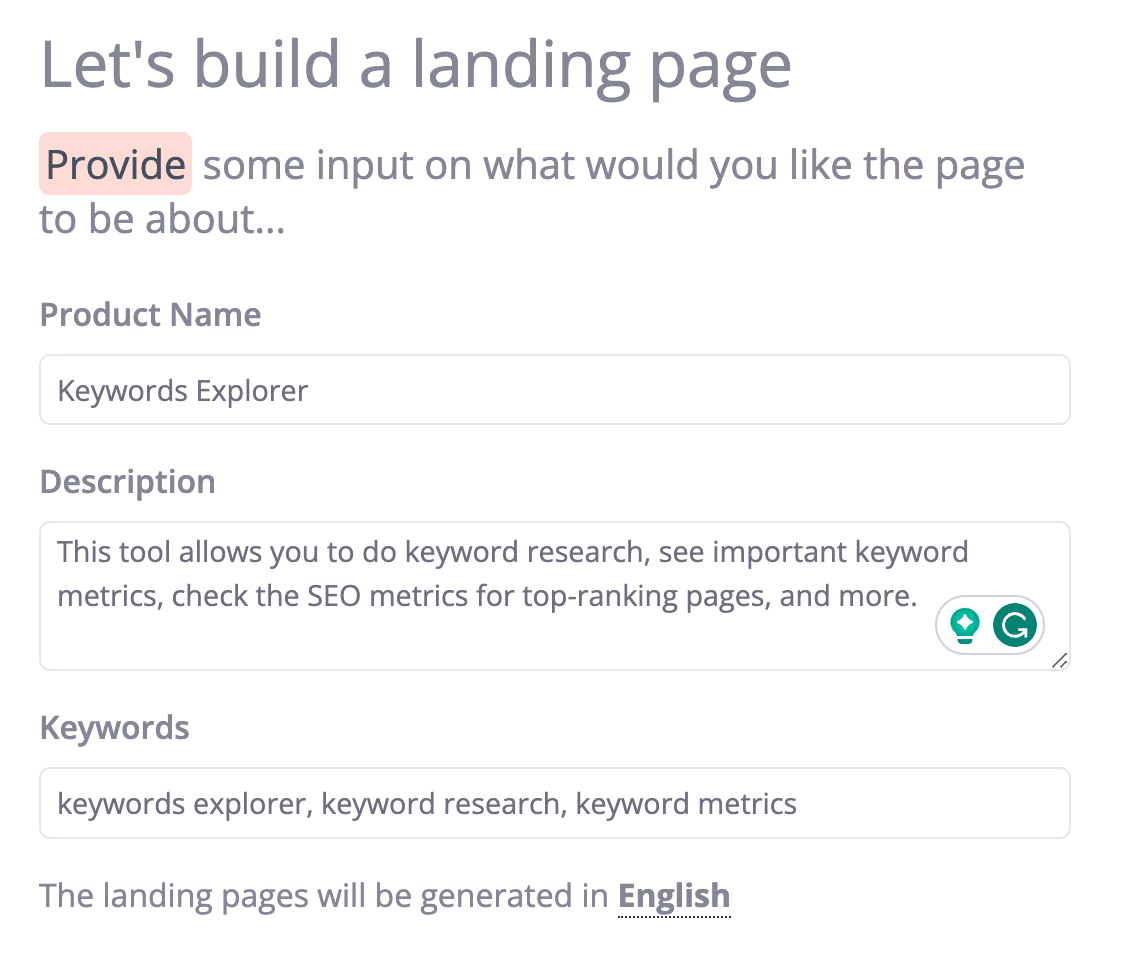Click the Product Name label
Screen dimensions: 1122x966
150,315
